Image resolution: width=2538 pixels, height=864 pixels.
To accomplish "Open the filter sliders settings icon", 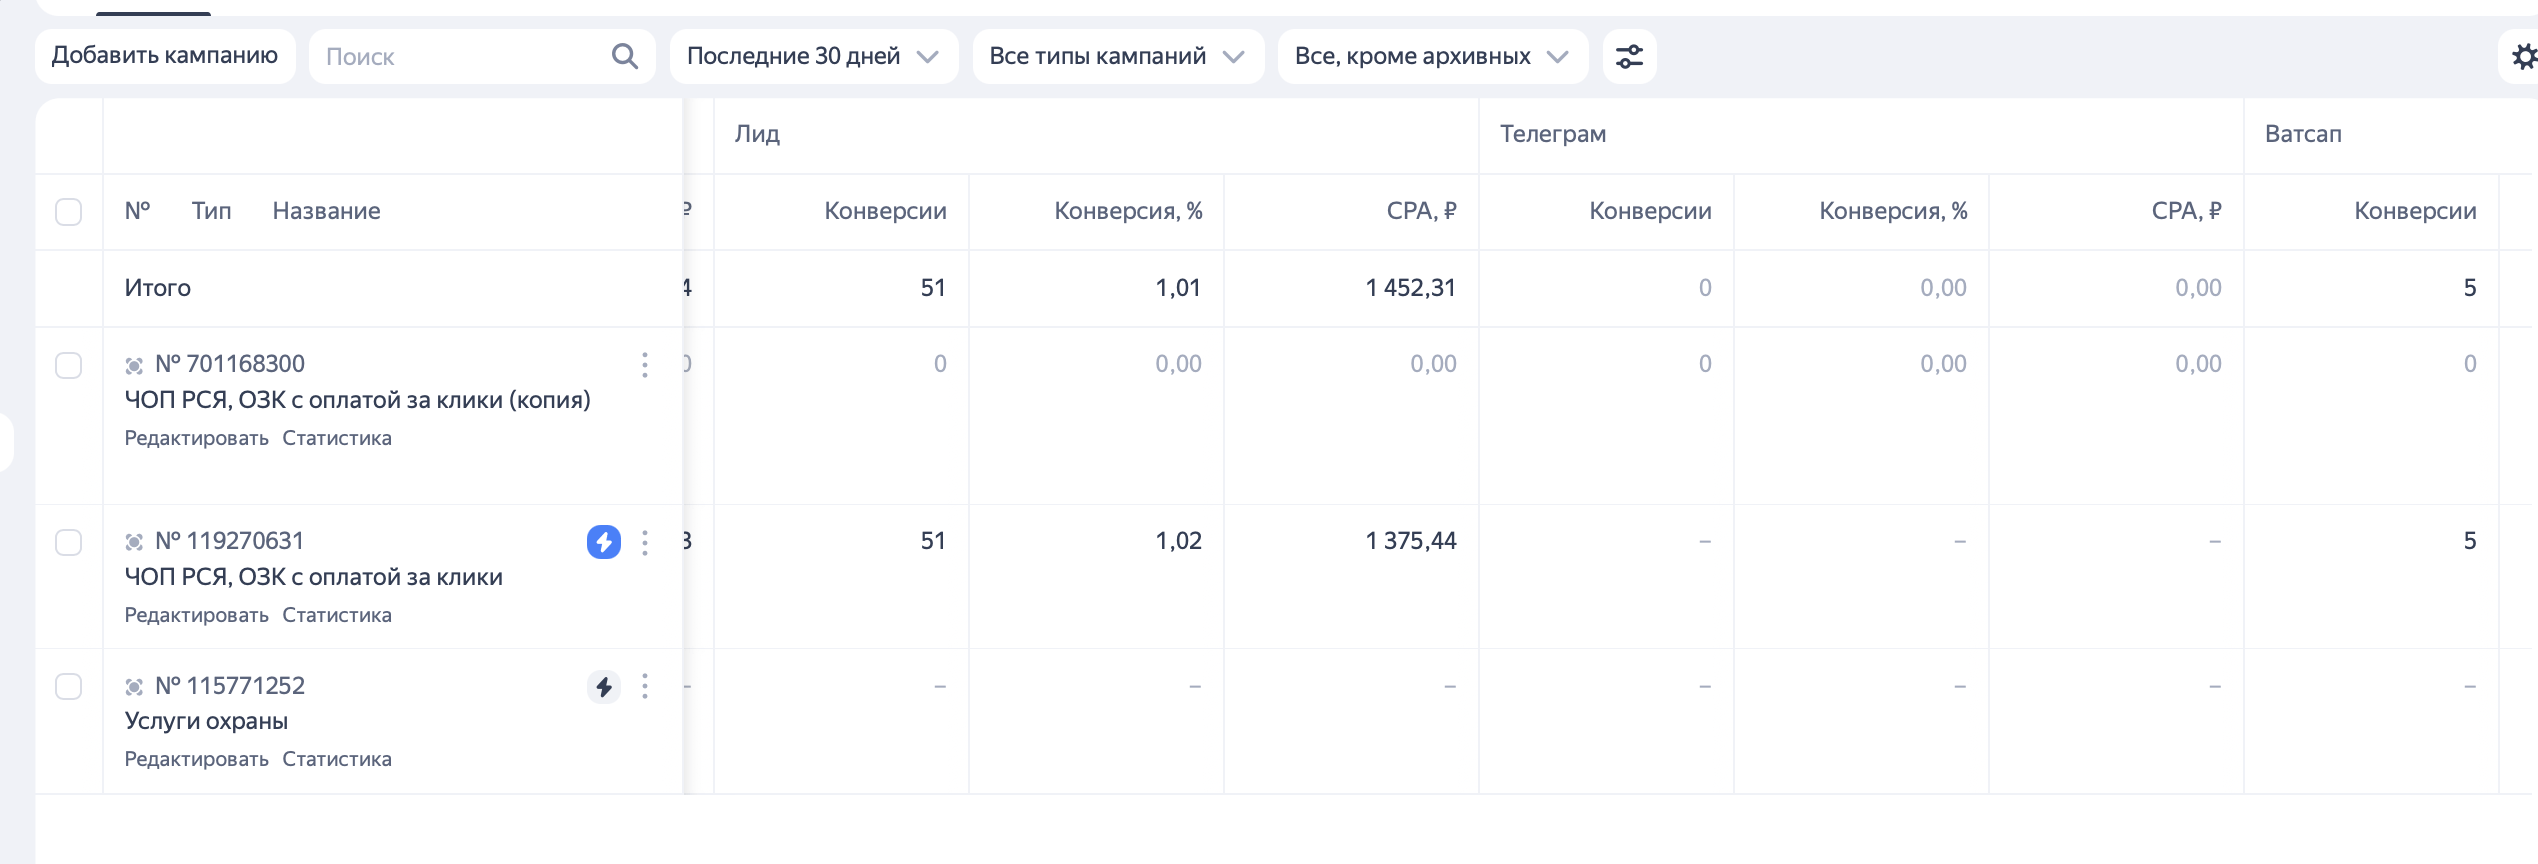I will click(1629, 56).
